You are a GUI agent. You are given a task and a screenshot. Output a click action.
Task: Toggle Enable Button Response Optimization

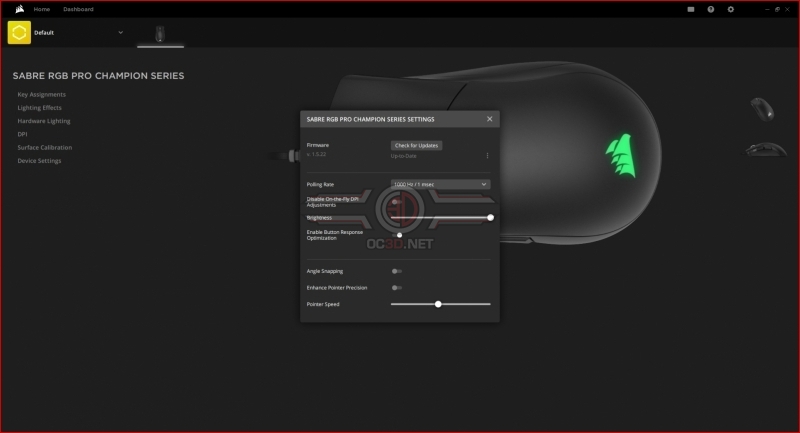(397, 235)
